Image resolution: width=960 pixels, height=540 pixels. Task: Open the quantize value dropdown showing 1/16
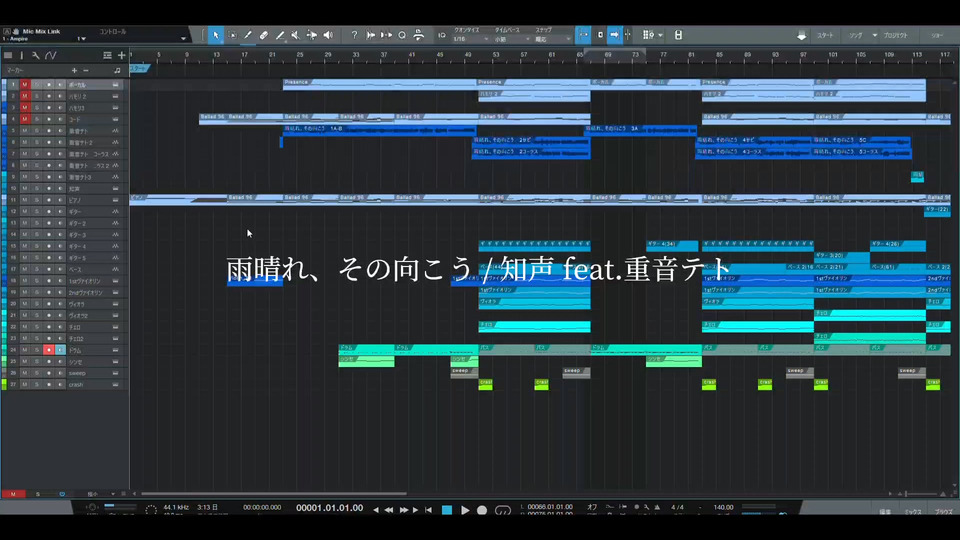pyautogui.click(x=471, y=39)
